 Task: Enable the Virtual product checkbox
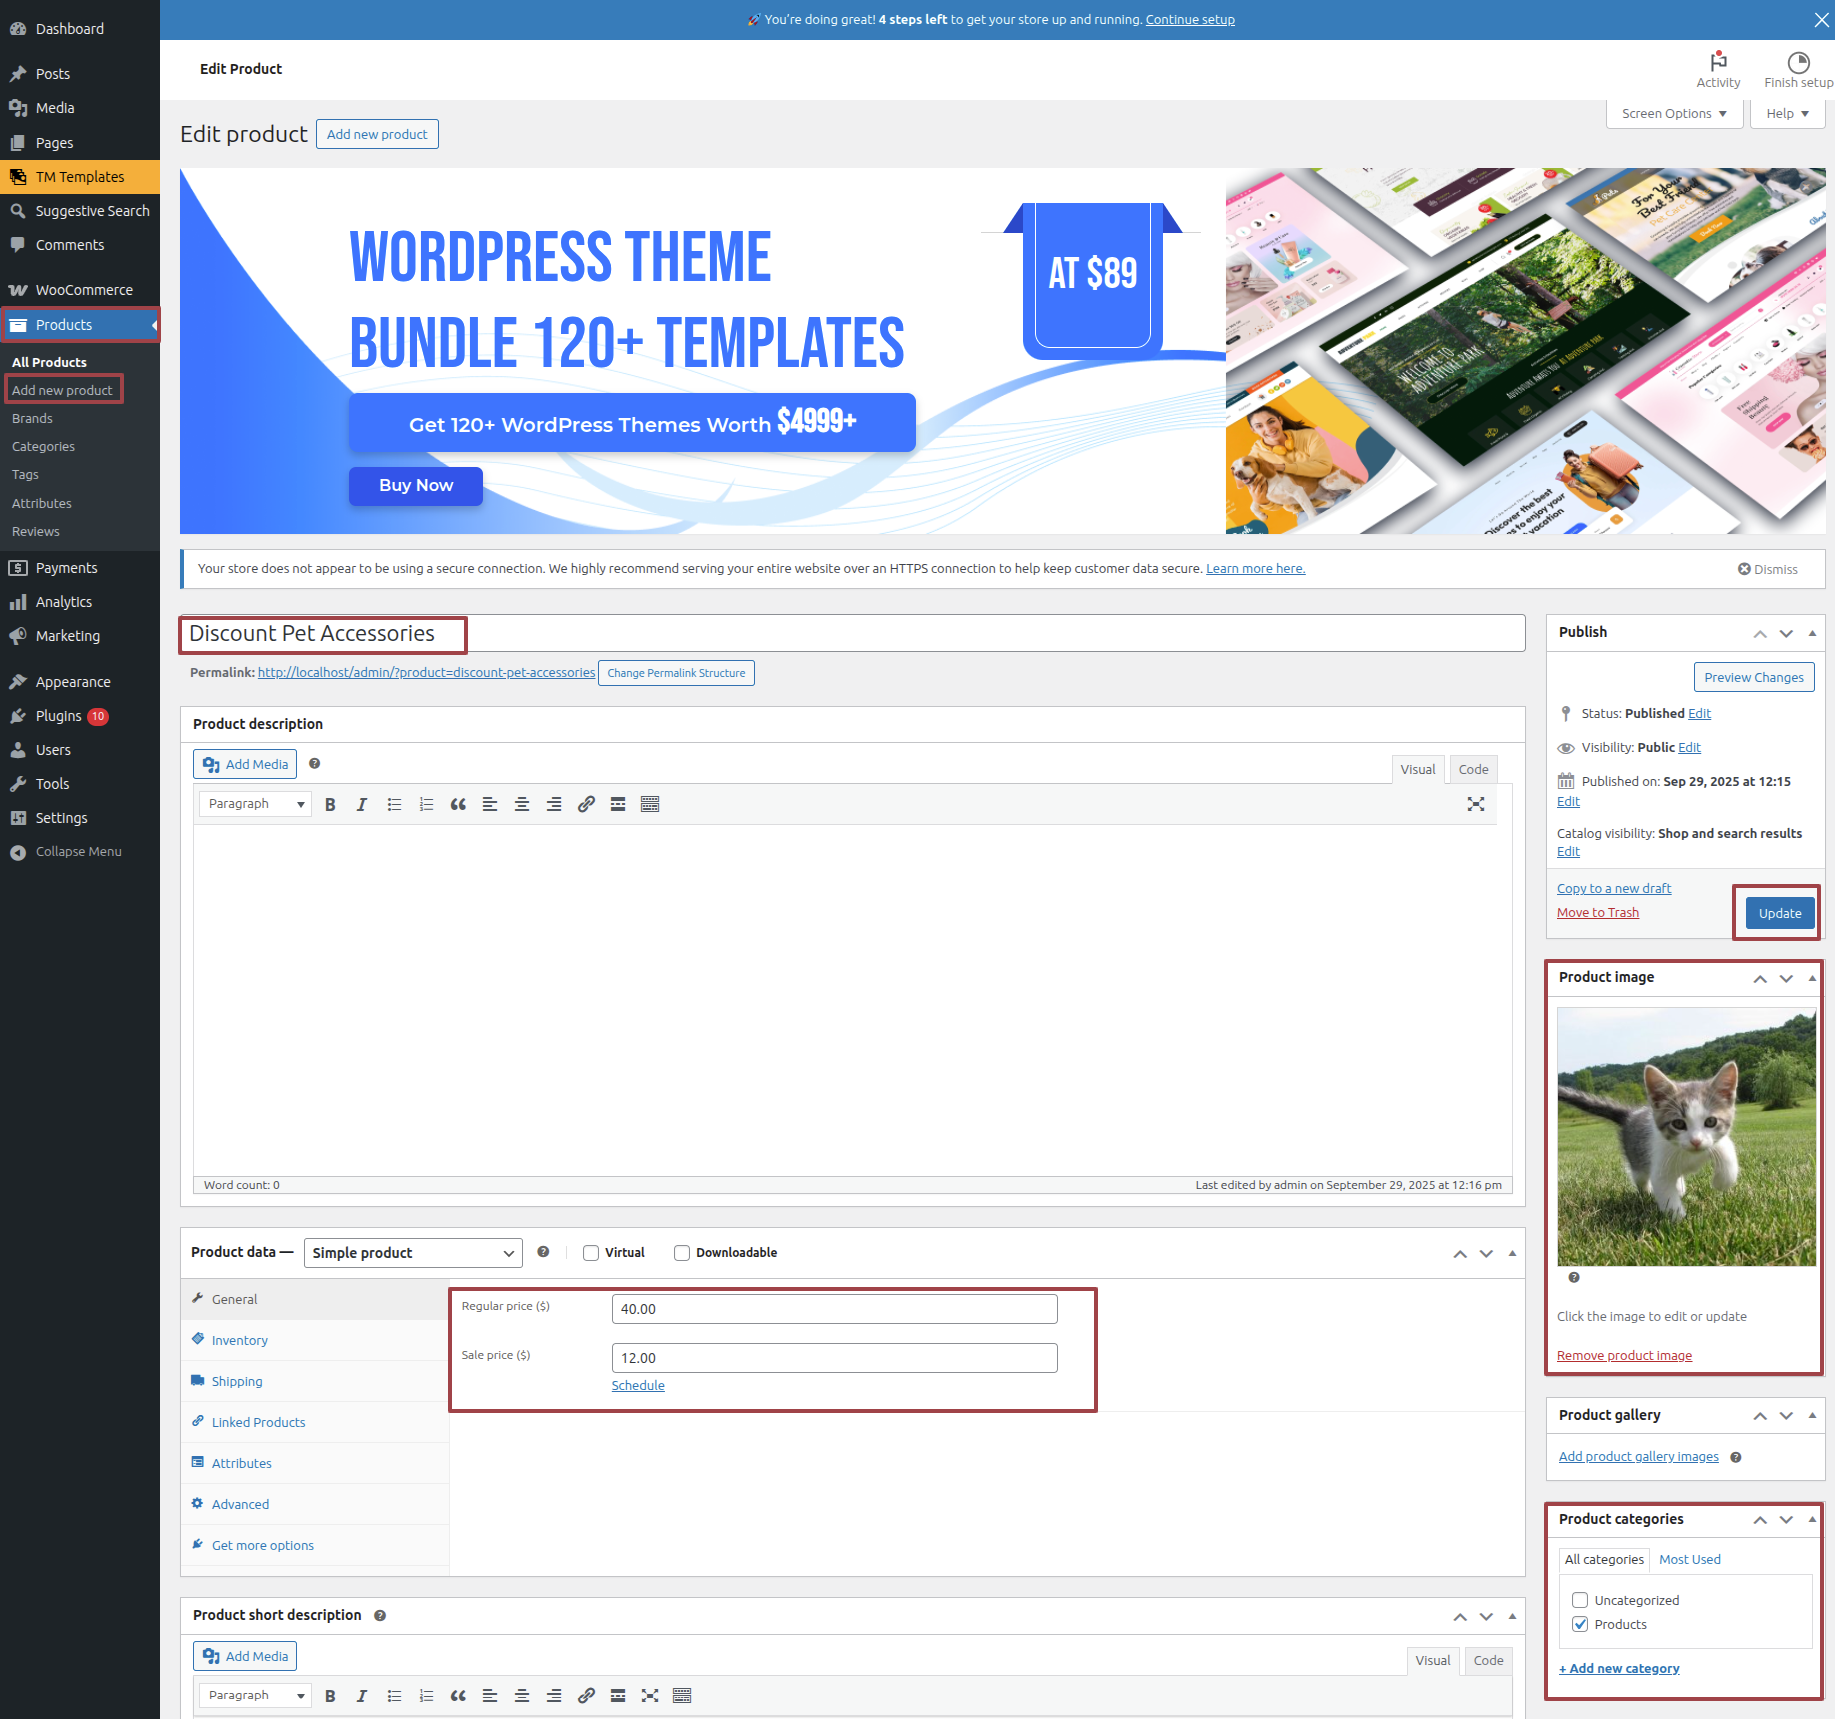591,1253
